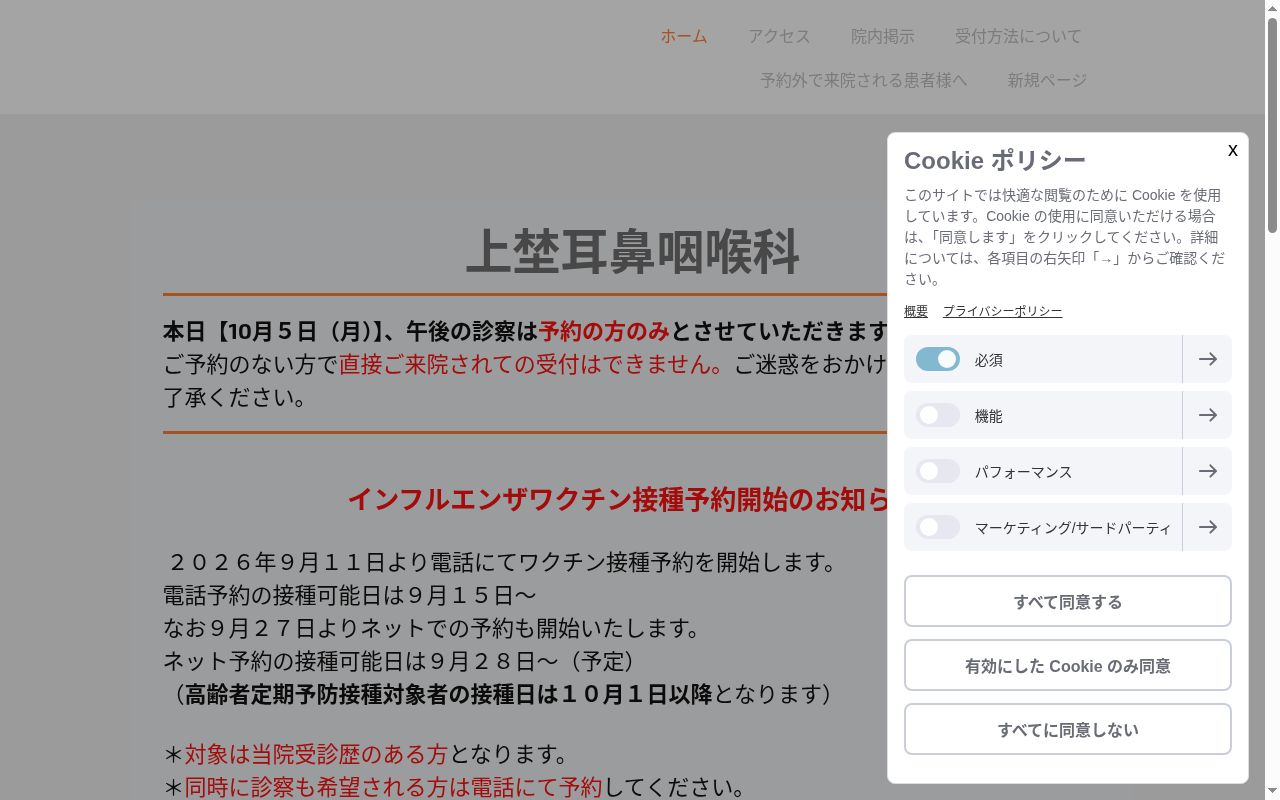The height and width of the screenshot is (800, 1280).
Task: Select 受付方法について in the navigation
Action: 1018,36
